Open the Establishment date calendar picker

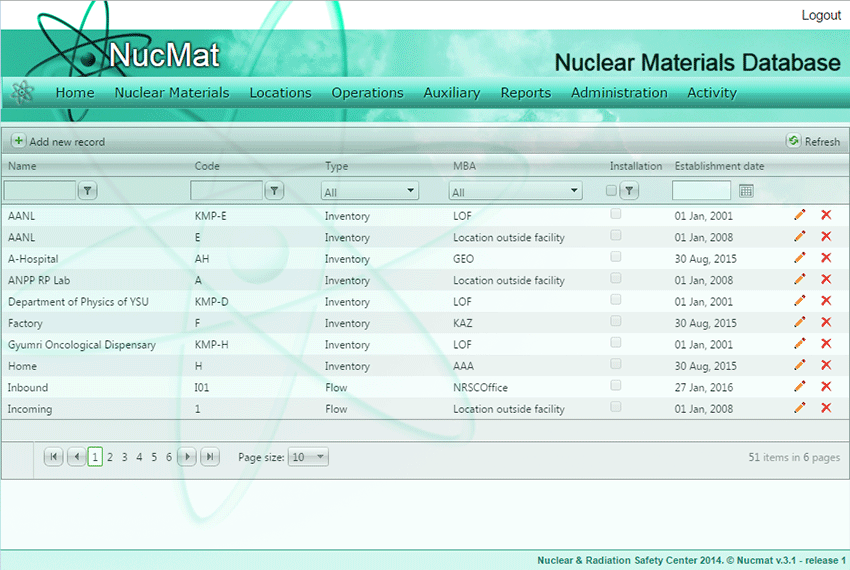(746, 190)
